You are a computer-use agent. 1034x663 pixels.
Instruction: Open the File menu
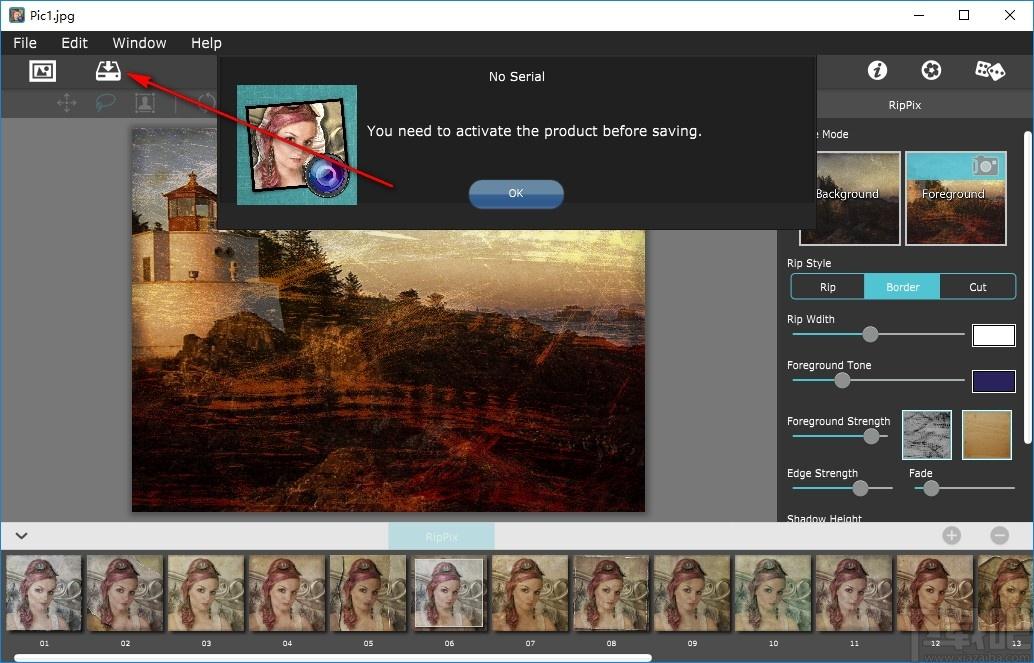click(25, 43)
